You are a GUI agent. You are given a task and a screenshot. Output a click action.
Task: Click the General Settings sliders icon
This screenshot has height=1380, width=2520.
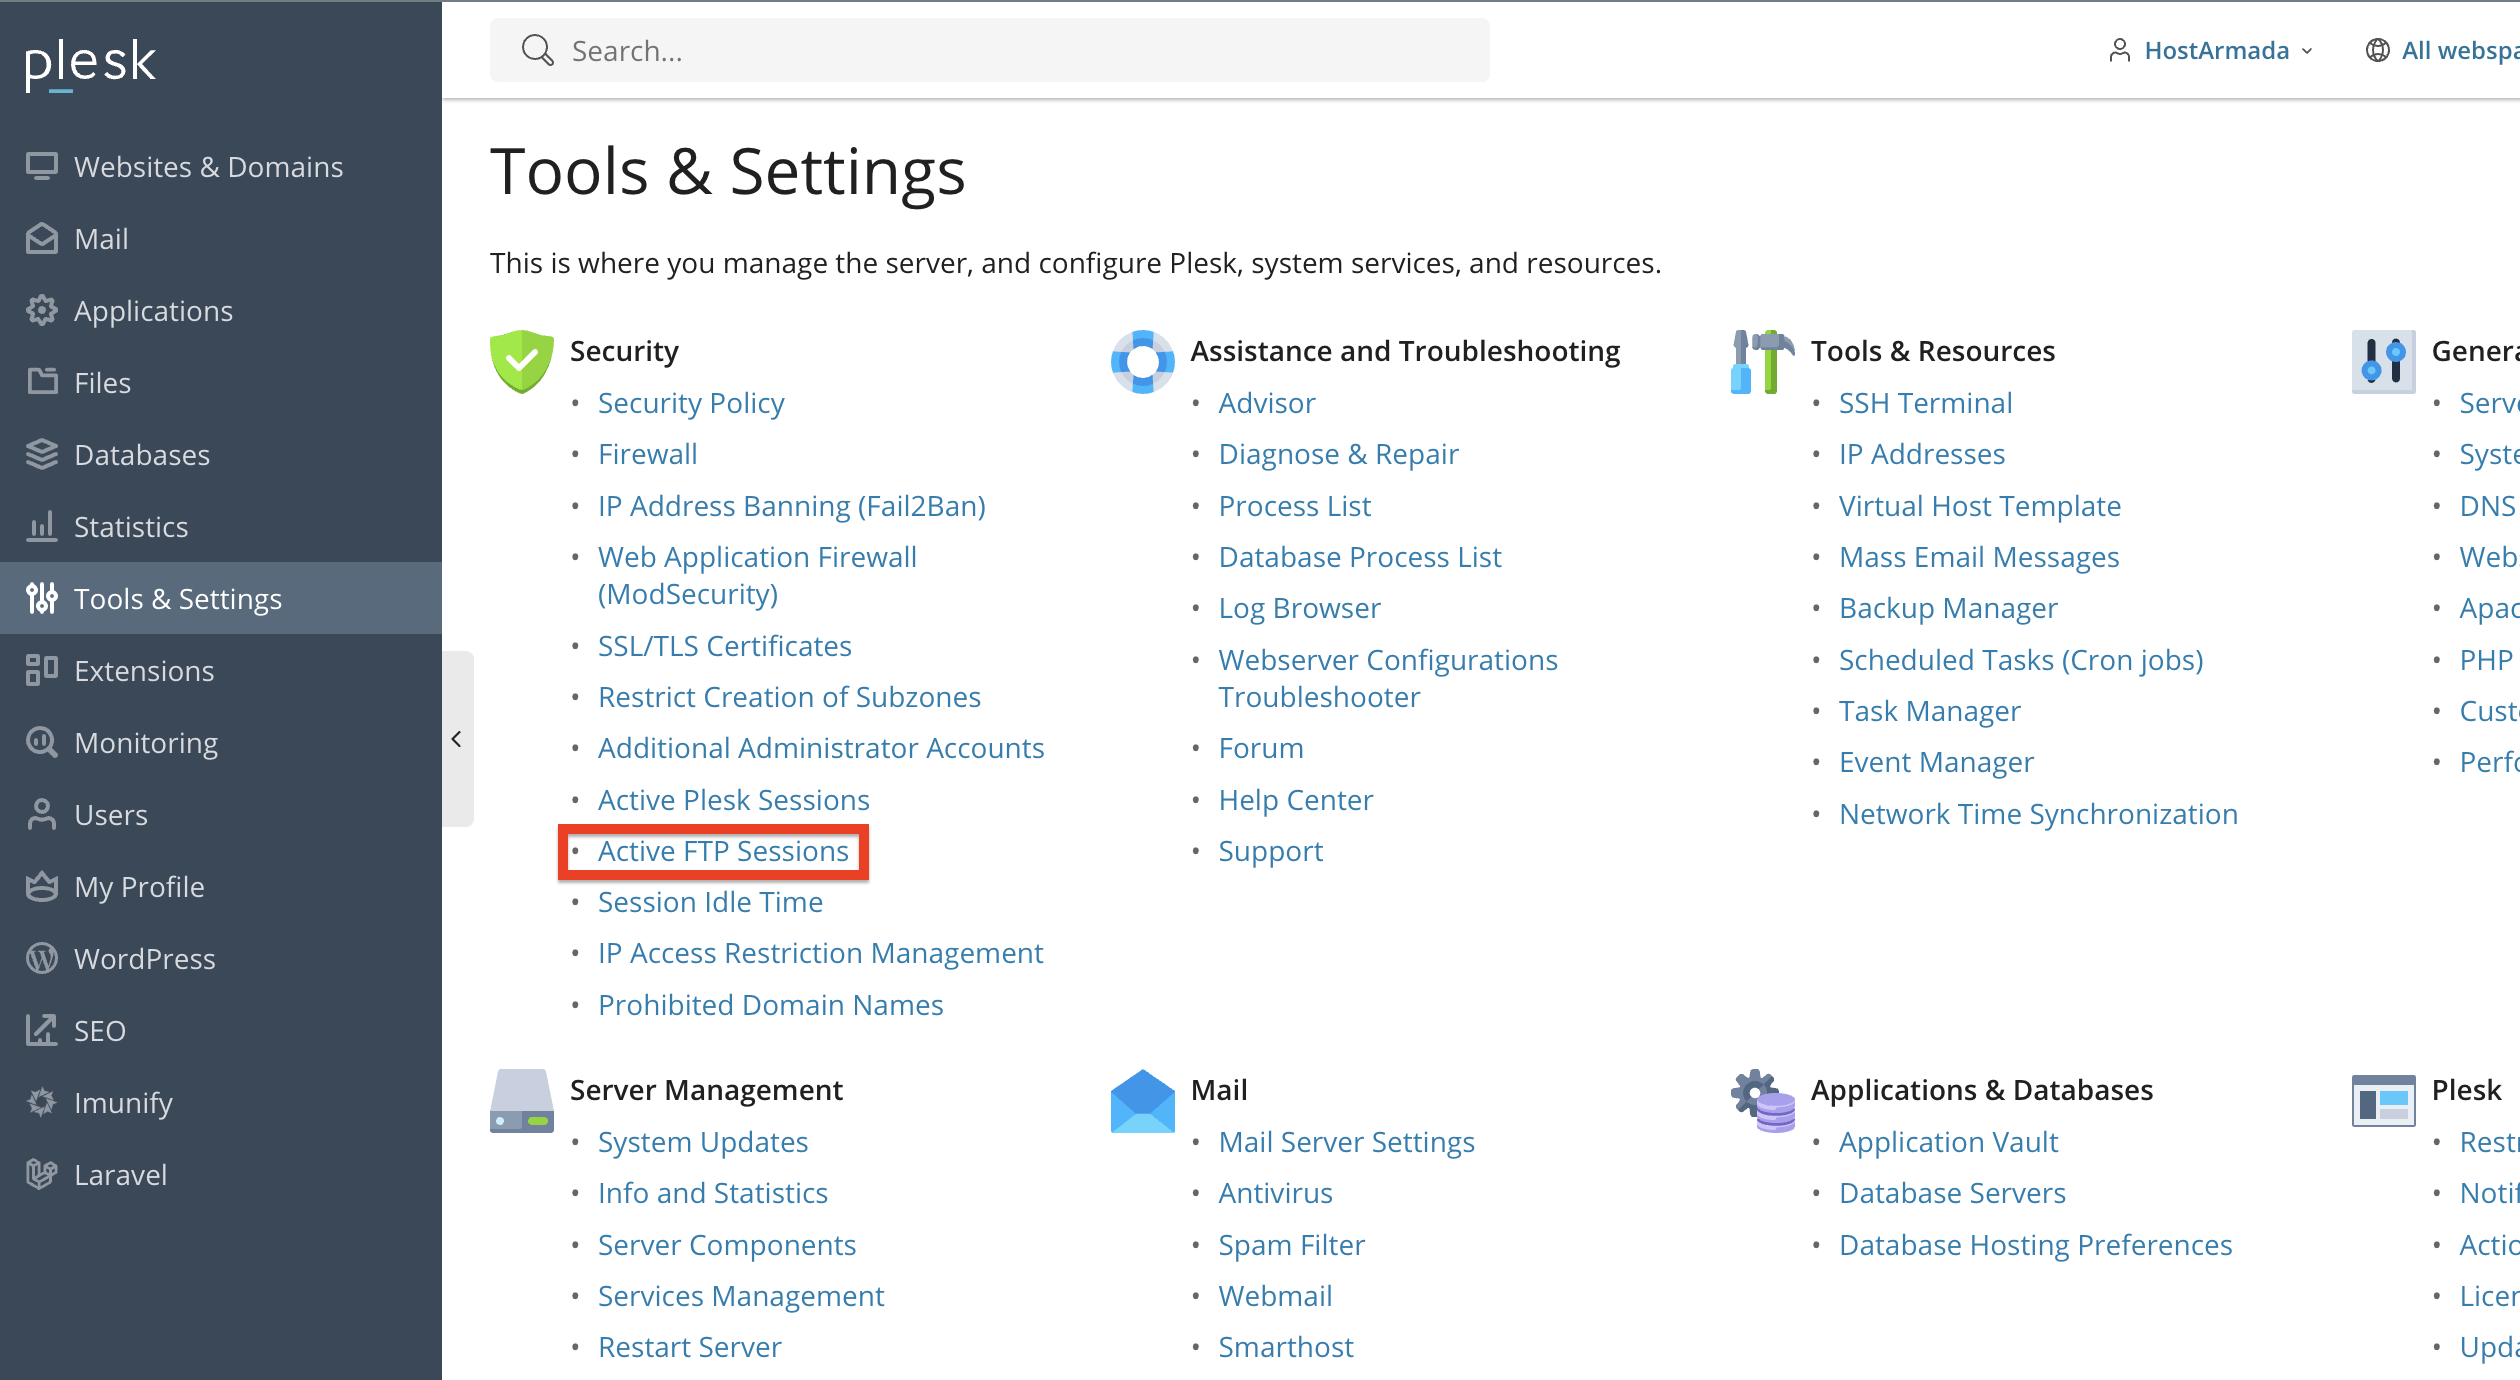pyautogui.click(x=2383, y=361)
